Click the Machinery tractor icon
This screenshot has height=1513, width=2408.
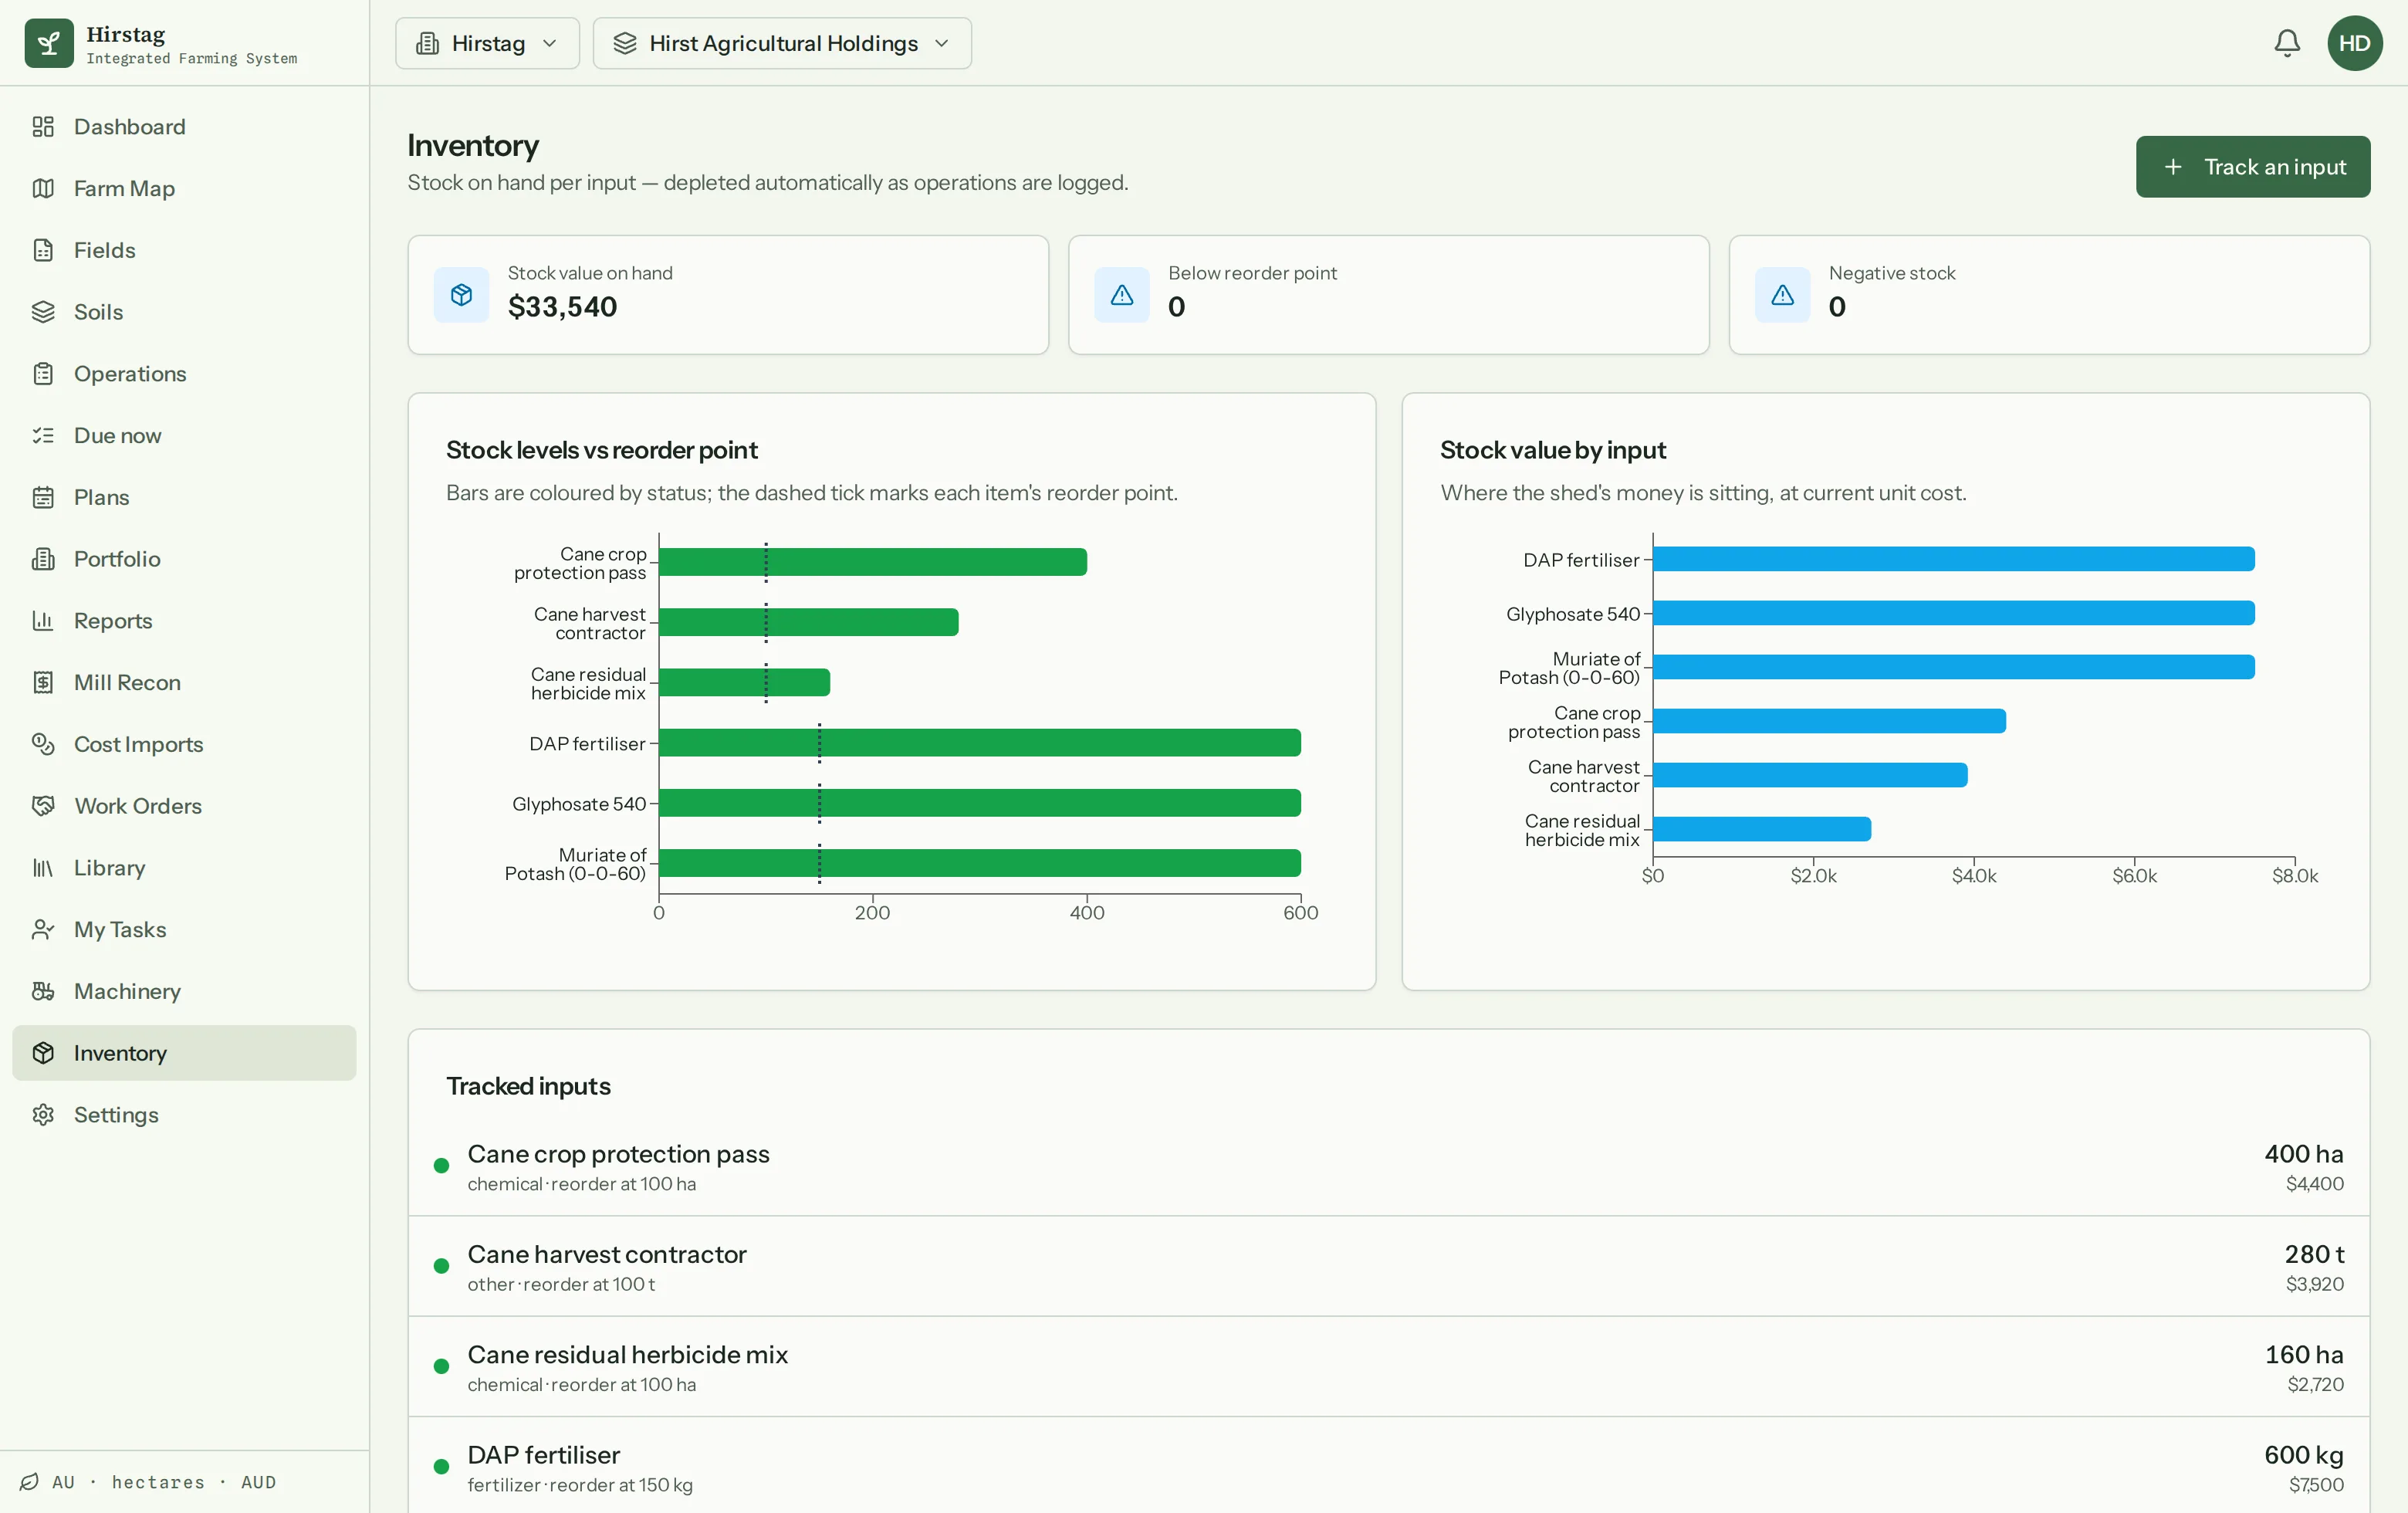point(43,991)
